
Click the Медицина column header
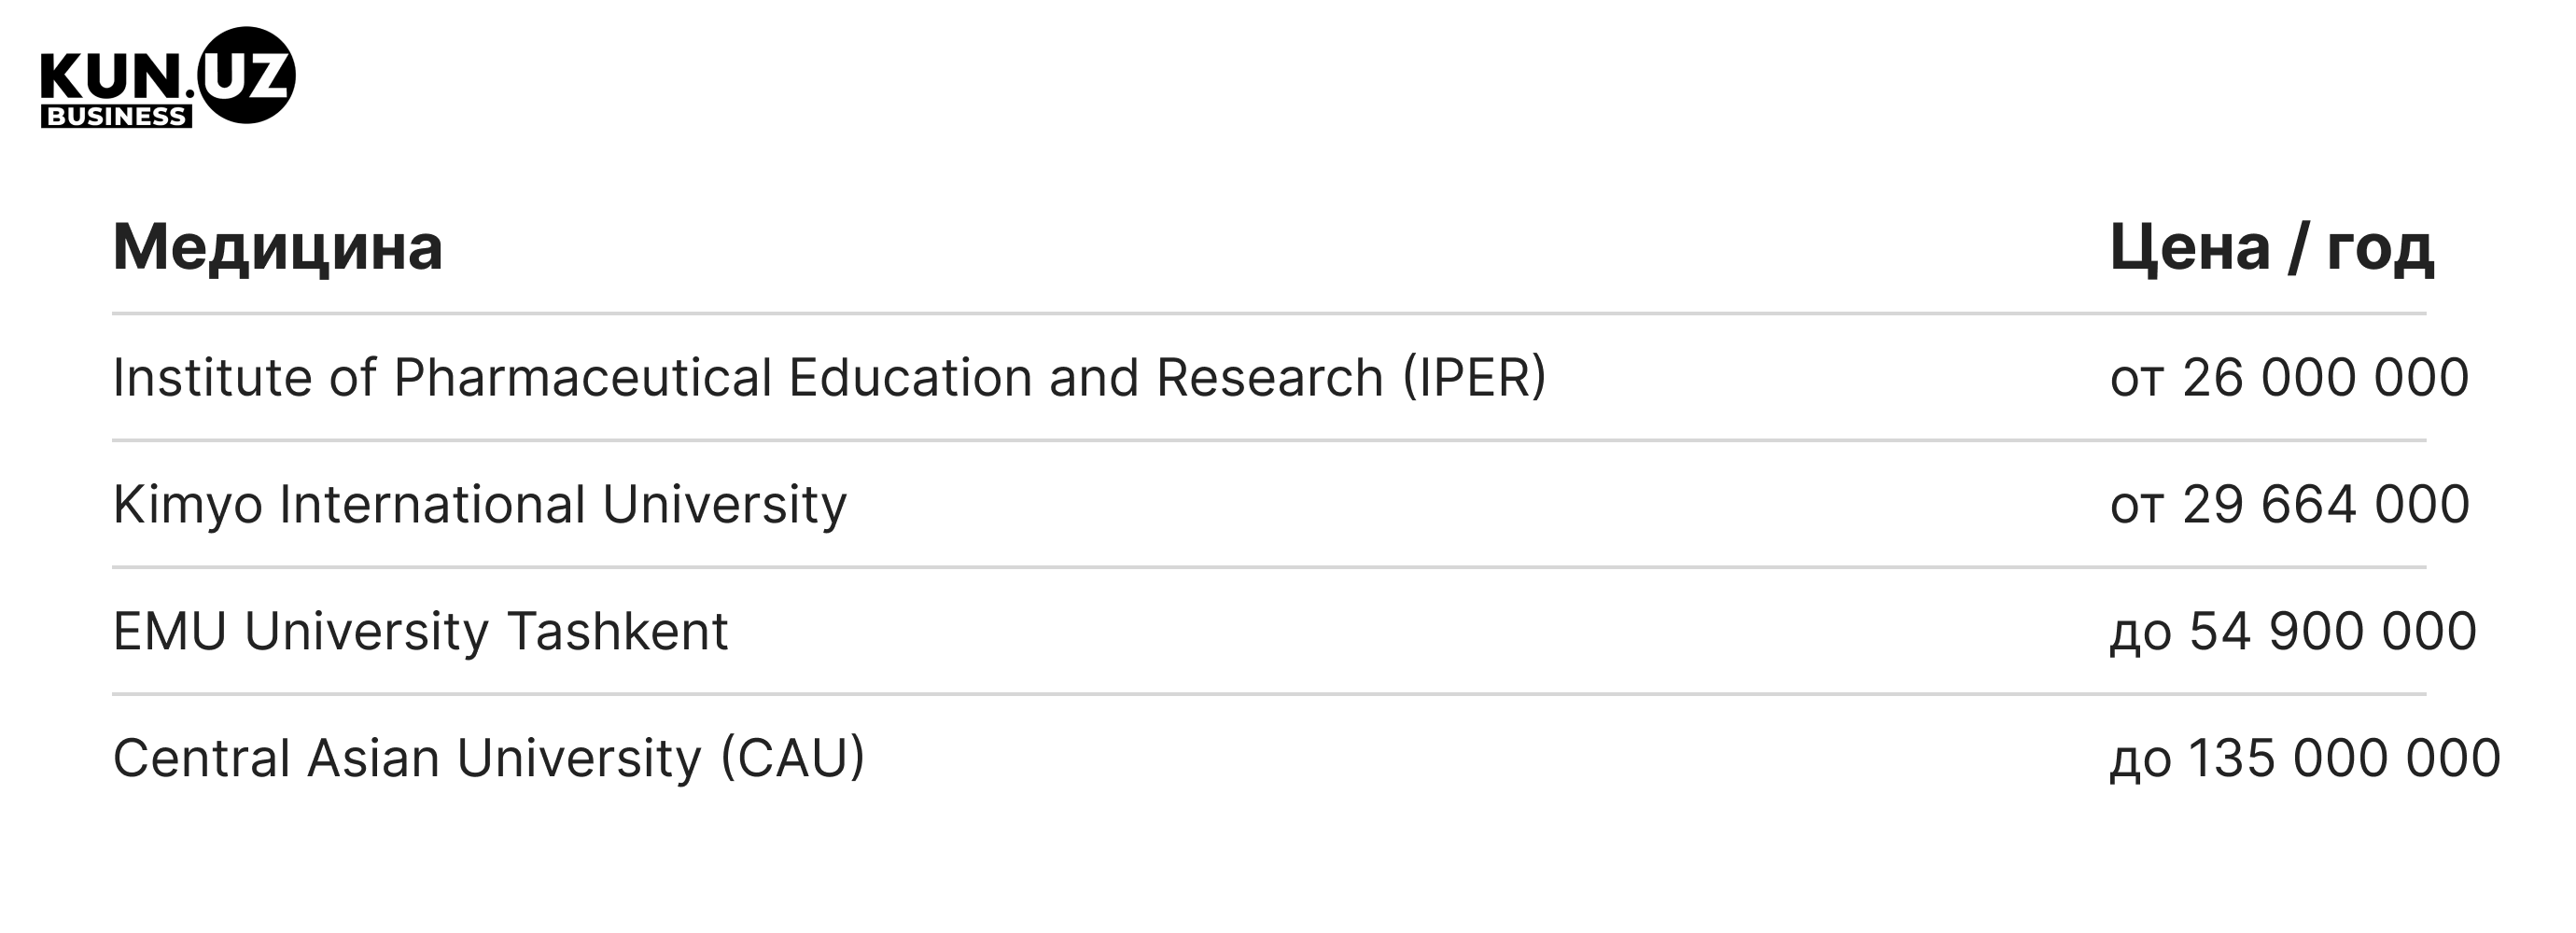[277, 247]
